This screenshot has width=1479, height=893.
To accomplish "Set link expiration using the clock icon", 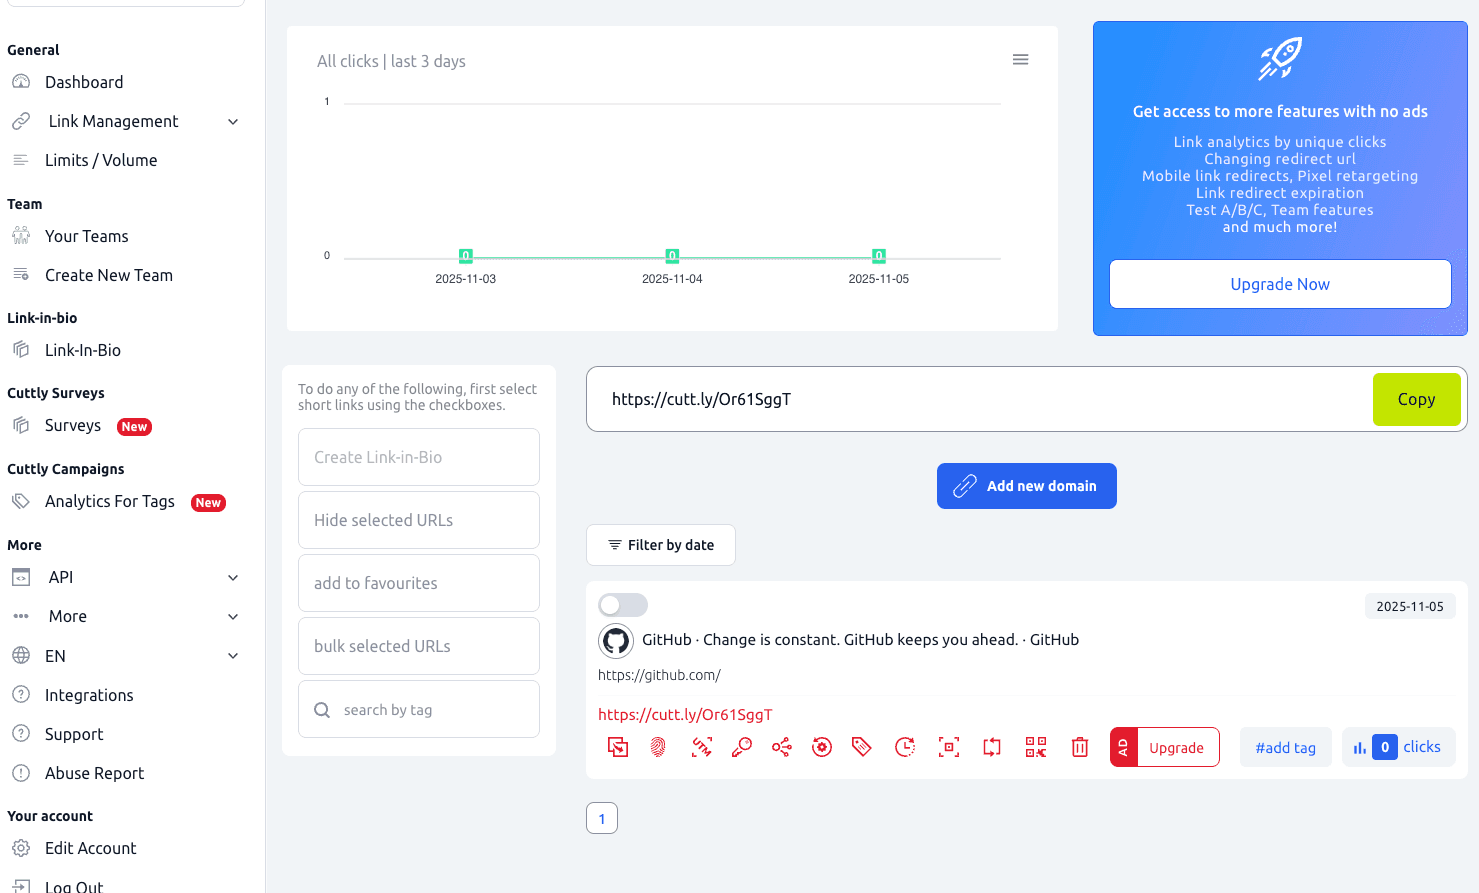I will click(x=905, y=747).
